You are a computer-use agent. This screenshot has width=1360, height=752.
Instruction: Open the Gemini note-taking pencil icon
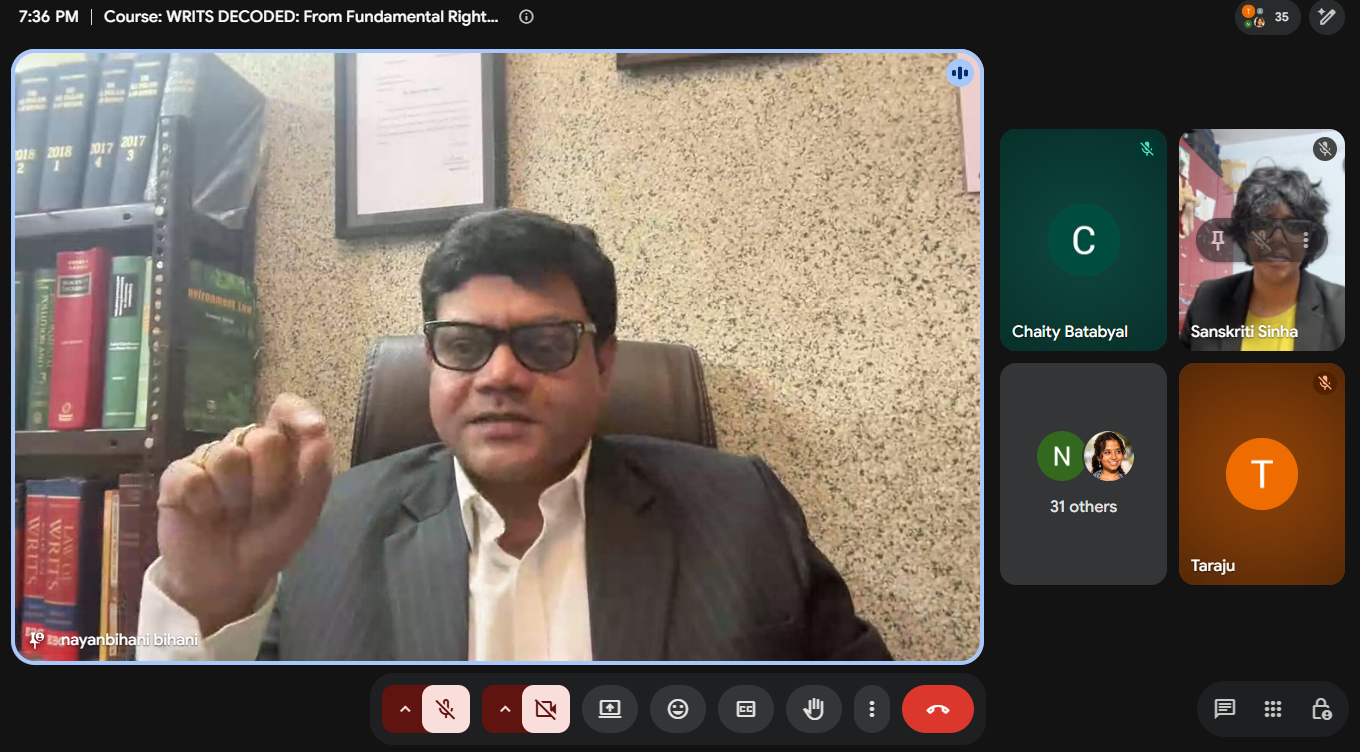1327,17
